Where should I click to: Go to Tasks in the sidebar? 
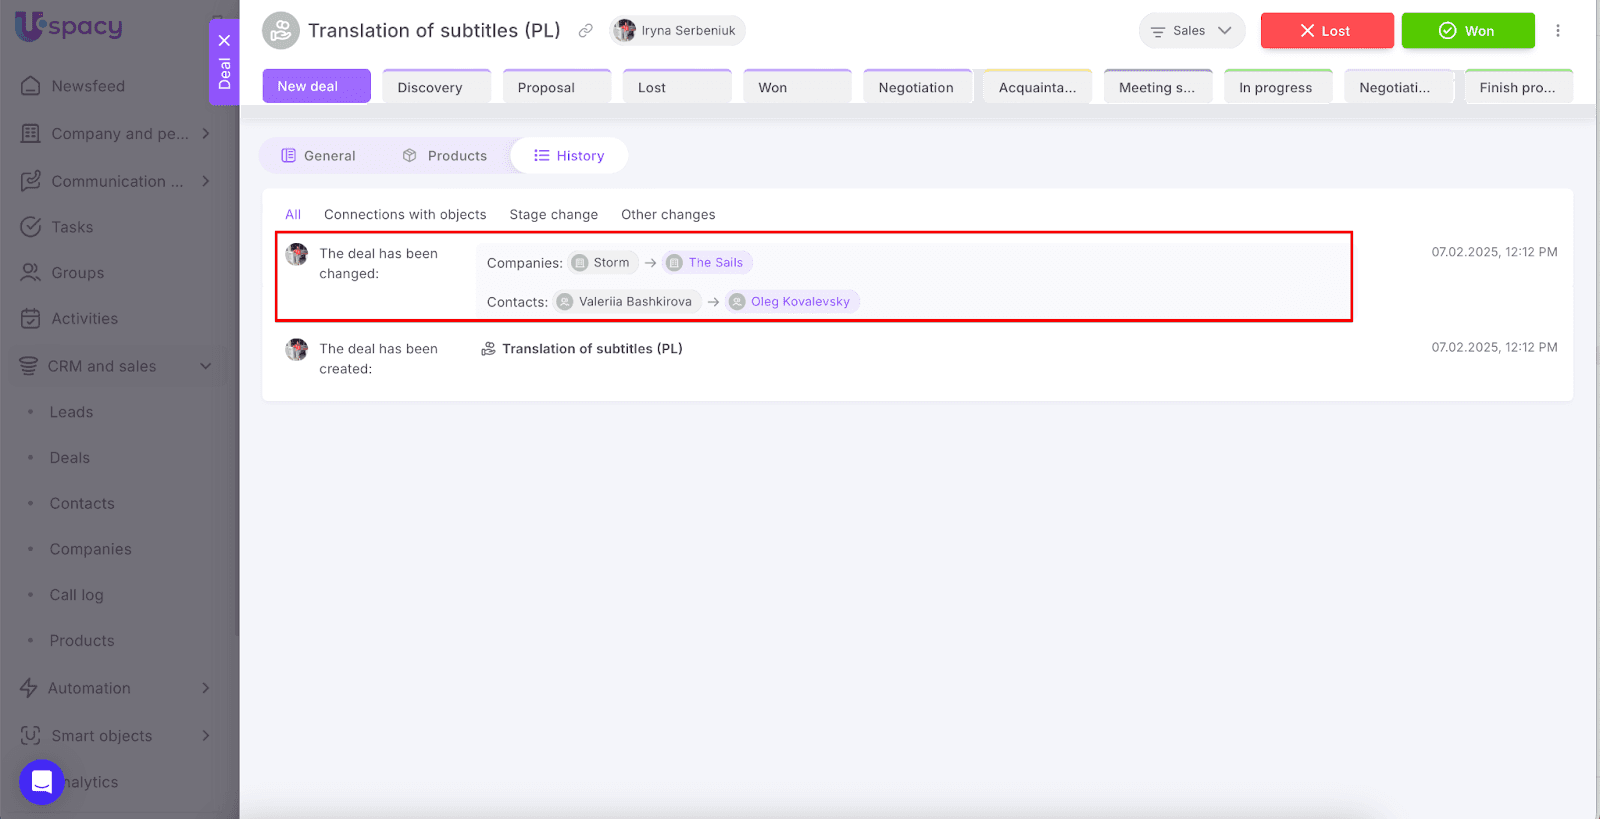(x=72, y=227)
